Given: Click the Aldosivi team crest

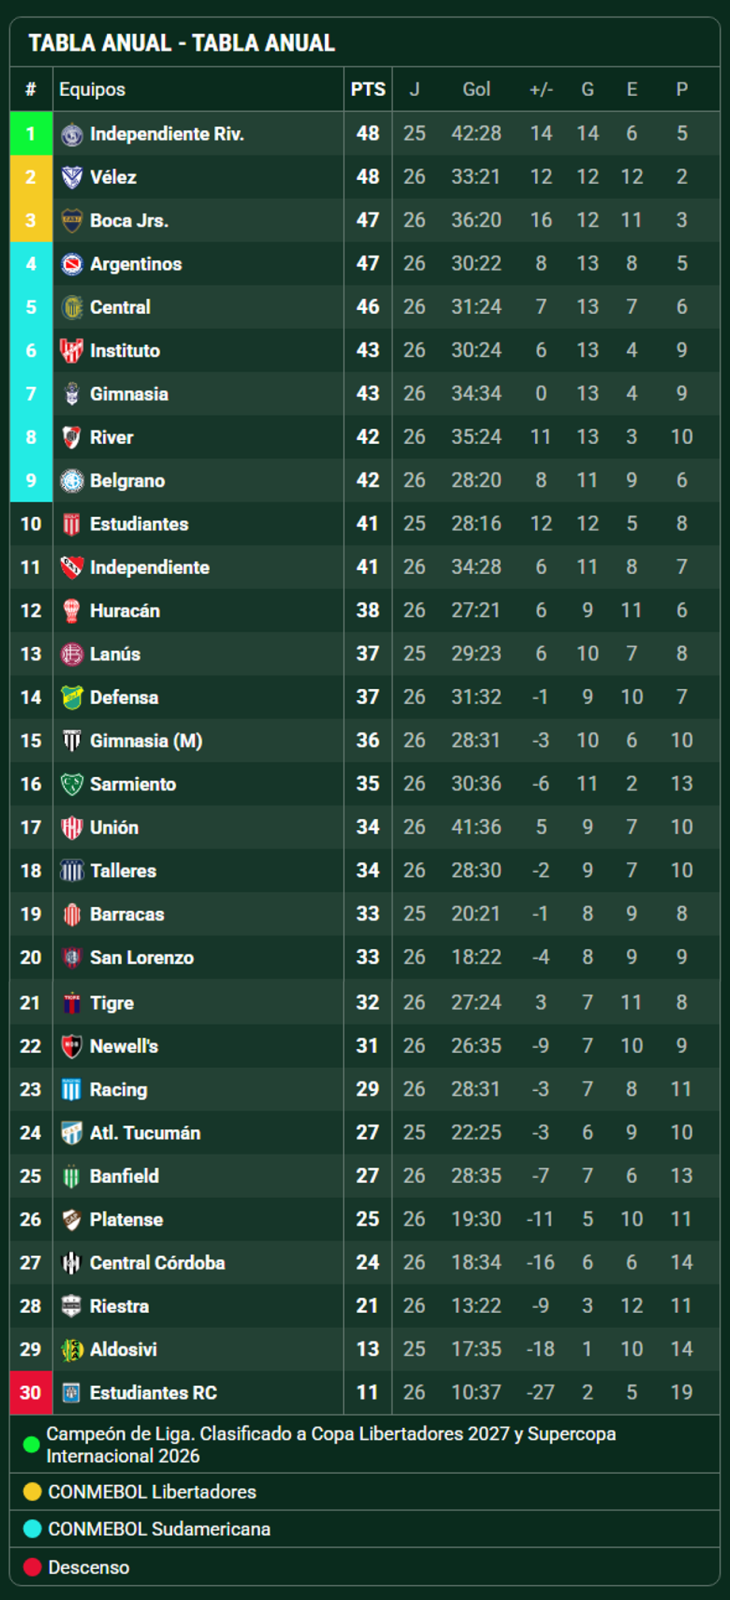Looking at the screenshot, I should (72, 1350).
